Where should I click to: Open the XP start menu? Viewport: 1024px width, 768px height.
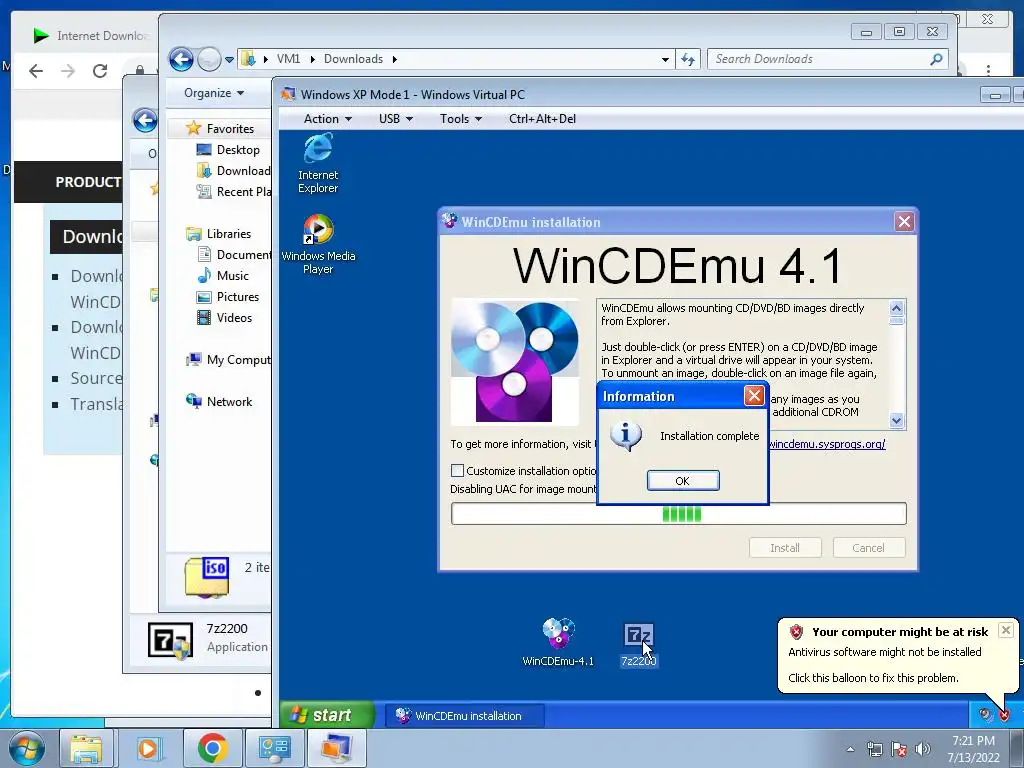[328, 715]
